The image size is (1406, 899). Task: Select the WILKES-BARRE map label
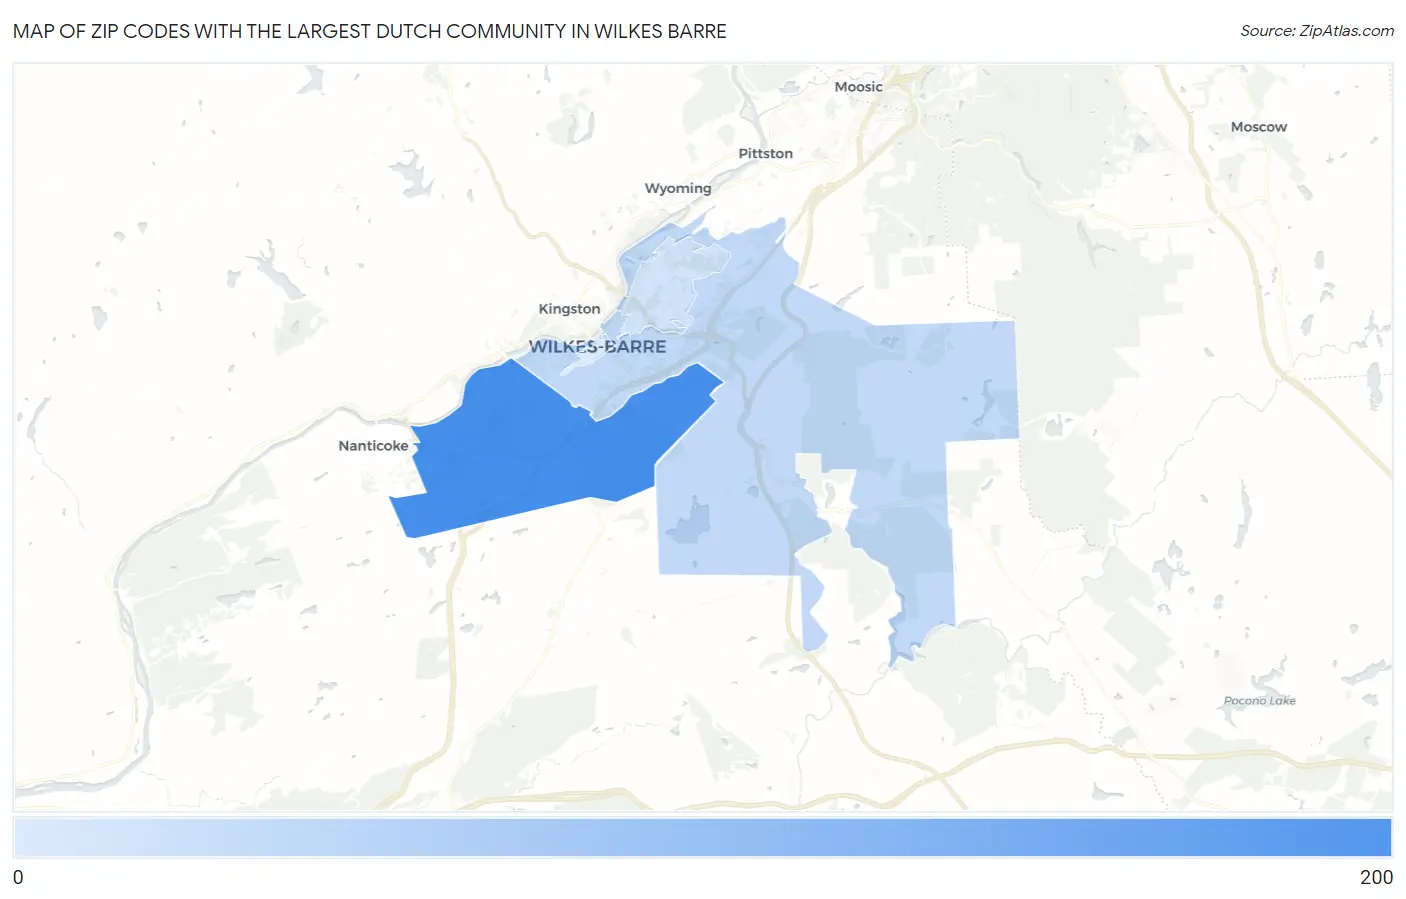597,347
